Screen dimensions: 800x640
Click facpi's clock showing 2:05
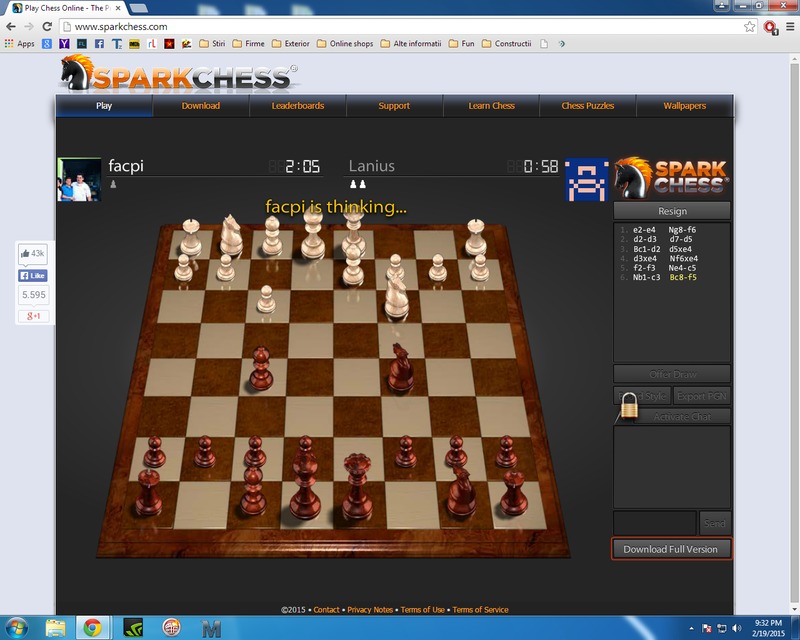click(302, 166)
